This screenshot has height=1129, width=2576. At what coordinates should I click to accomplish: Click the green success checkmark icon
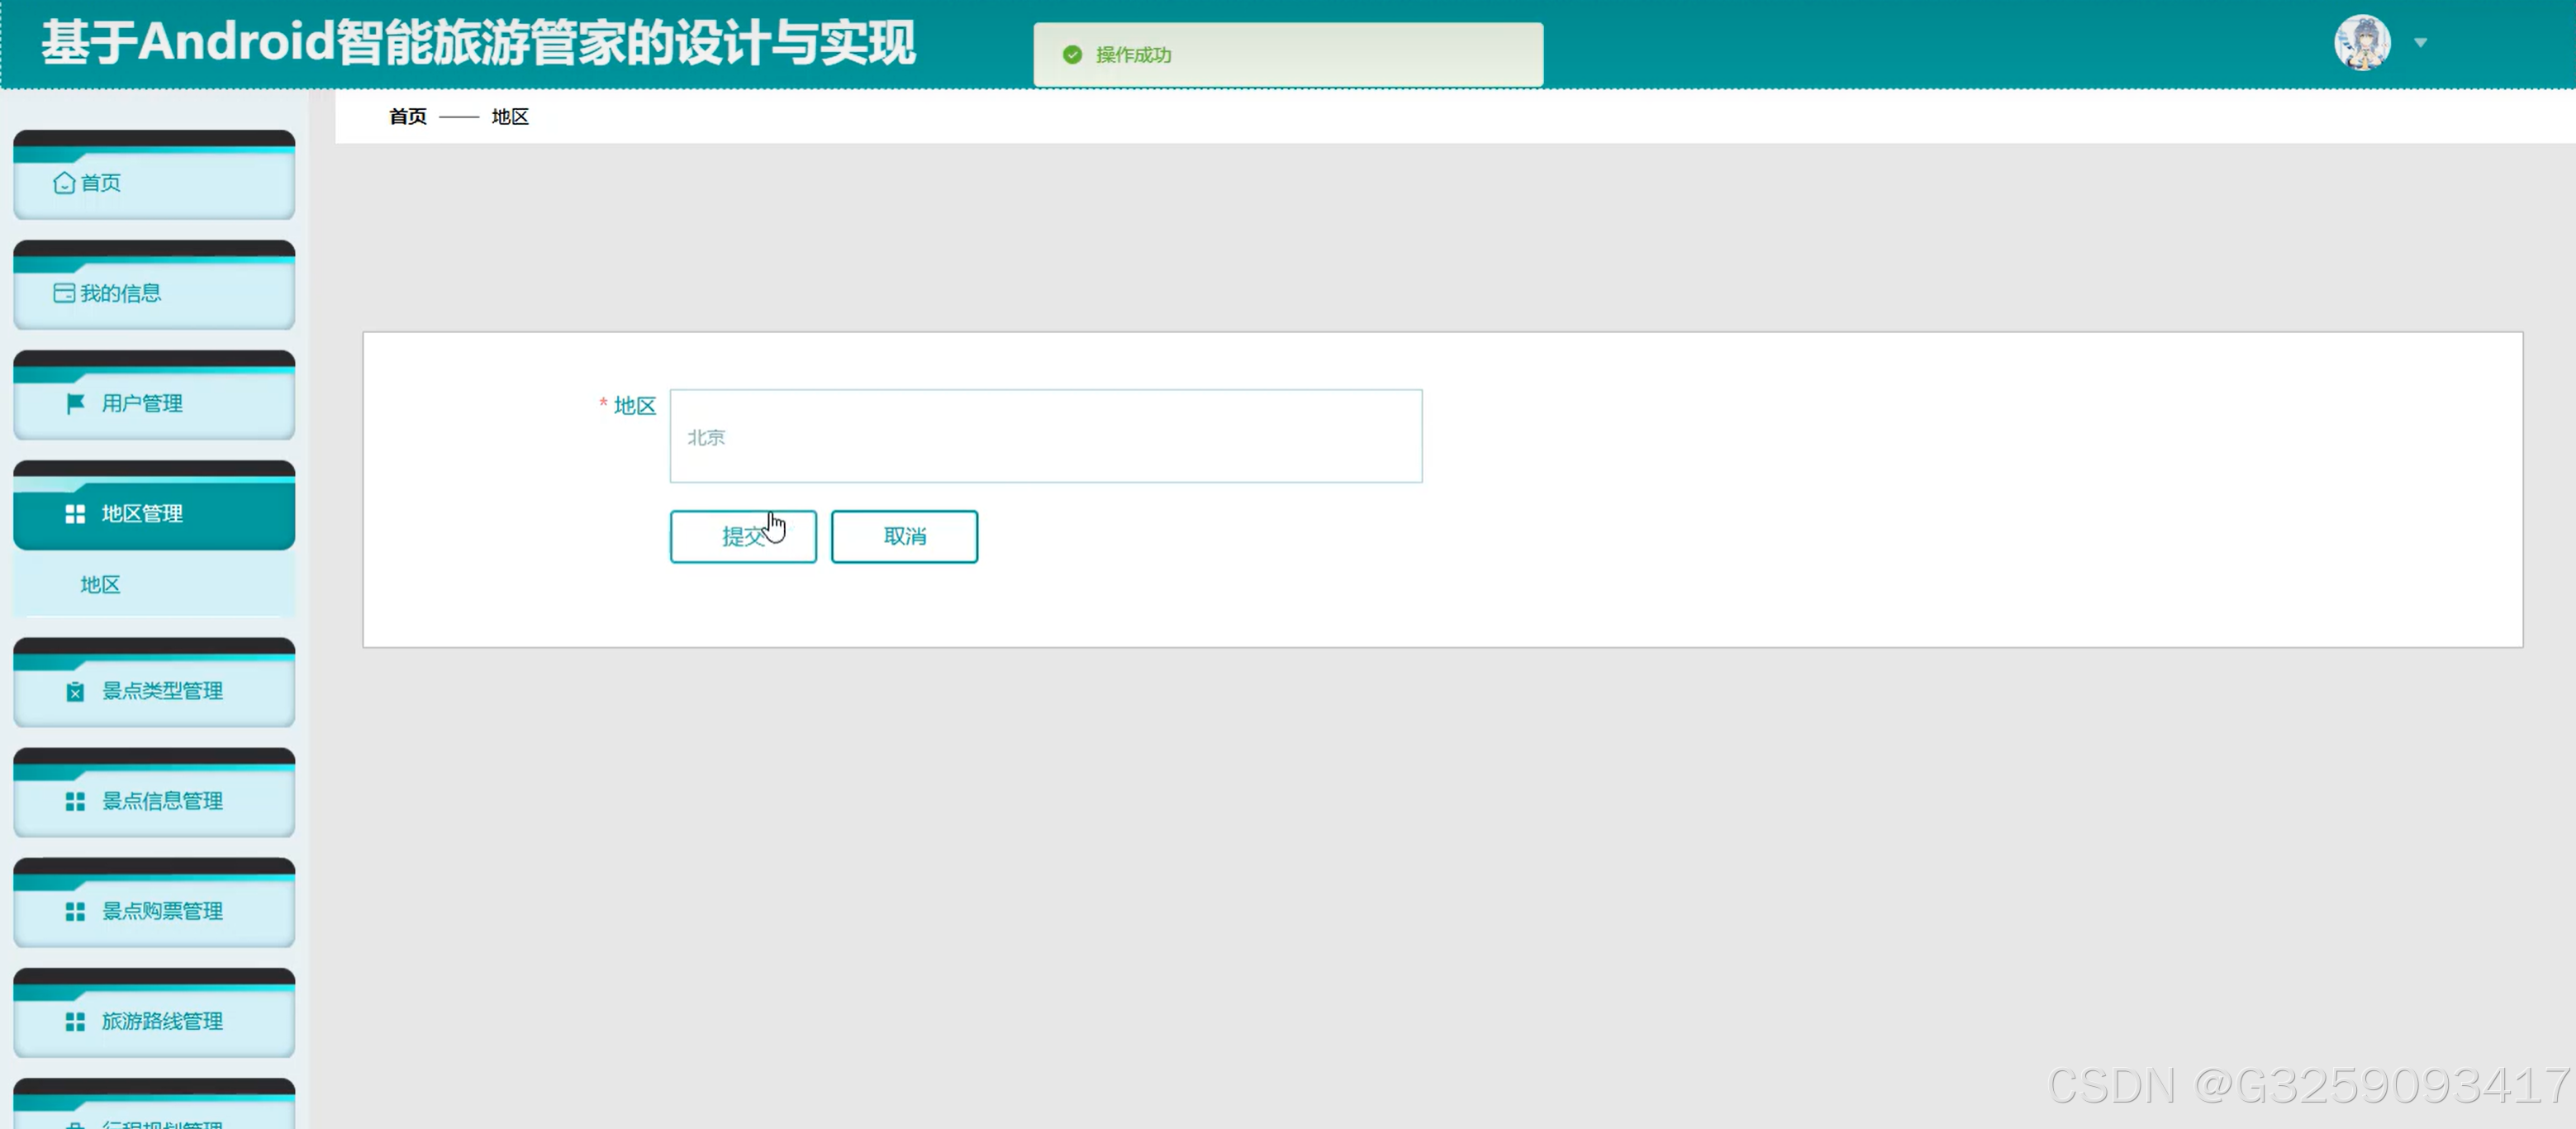click(x=1072, y=55)
